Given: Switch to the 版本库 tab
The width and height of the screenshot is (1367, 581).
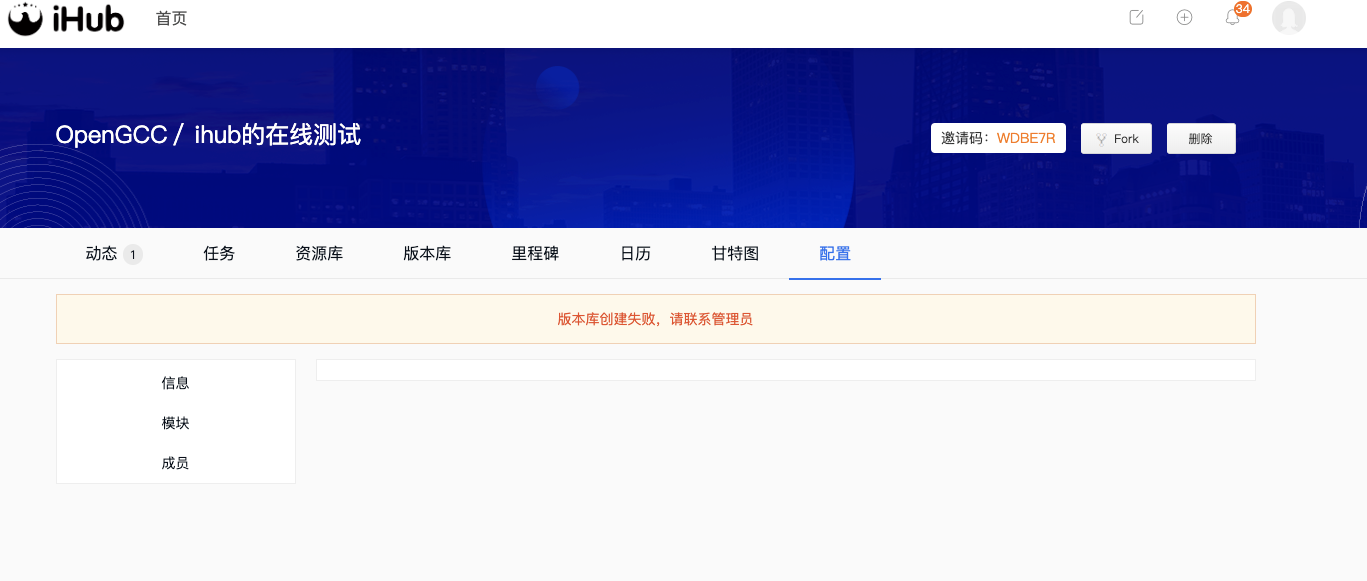Looking at the screenshot, I should pyautogui.click(x=427, y=254).
